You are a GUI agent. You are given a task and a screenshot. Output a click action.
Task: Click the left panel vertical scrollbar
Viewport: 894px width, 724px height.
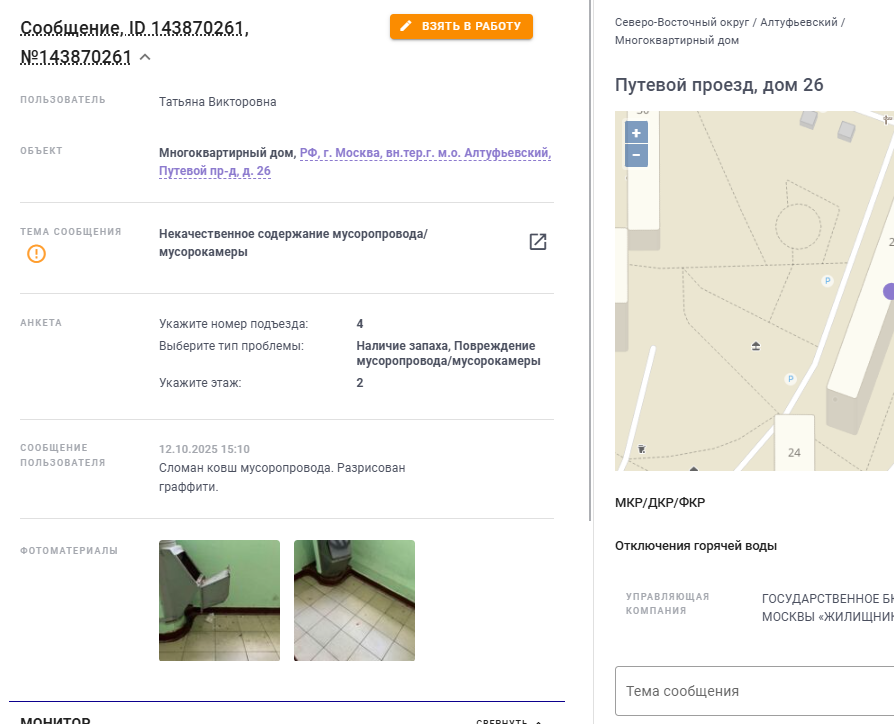tap(590, 260)
